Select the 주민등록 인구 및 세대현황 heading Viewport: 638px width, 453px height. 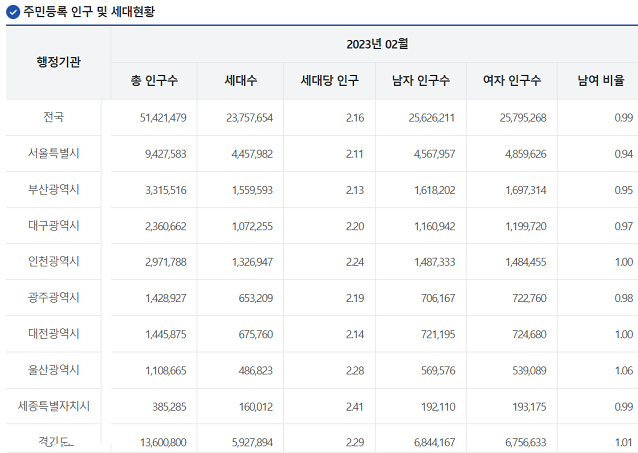click(89, 11)
